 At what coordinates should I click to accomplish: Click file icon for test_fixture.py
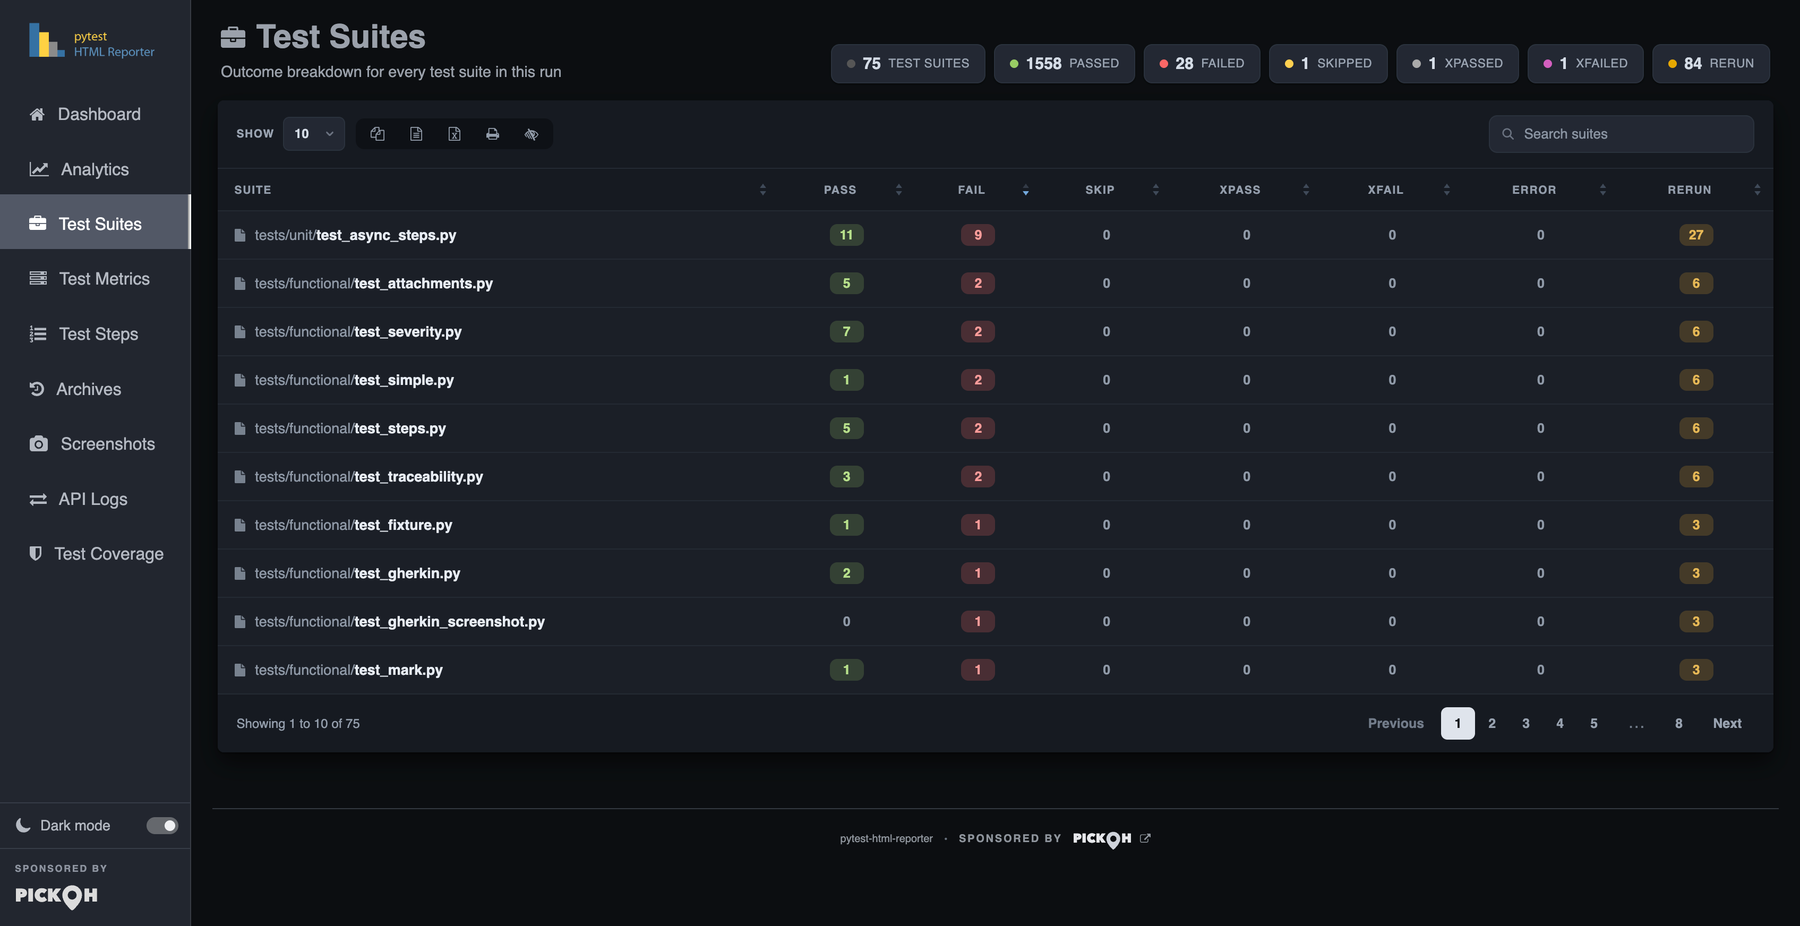(240, 525)
